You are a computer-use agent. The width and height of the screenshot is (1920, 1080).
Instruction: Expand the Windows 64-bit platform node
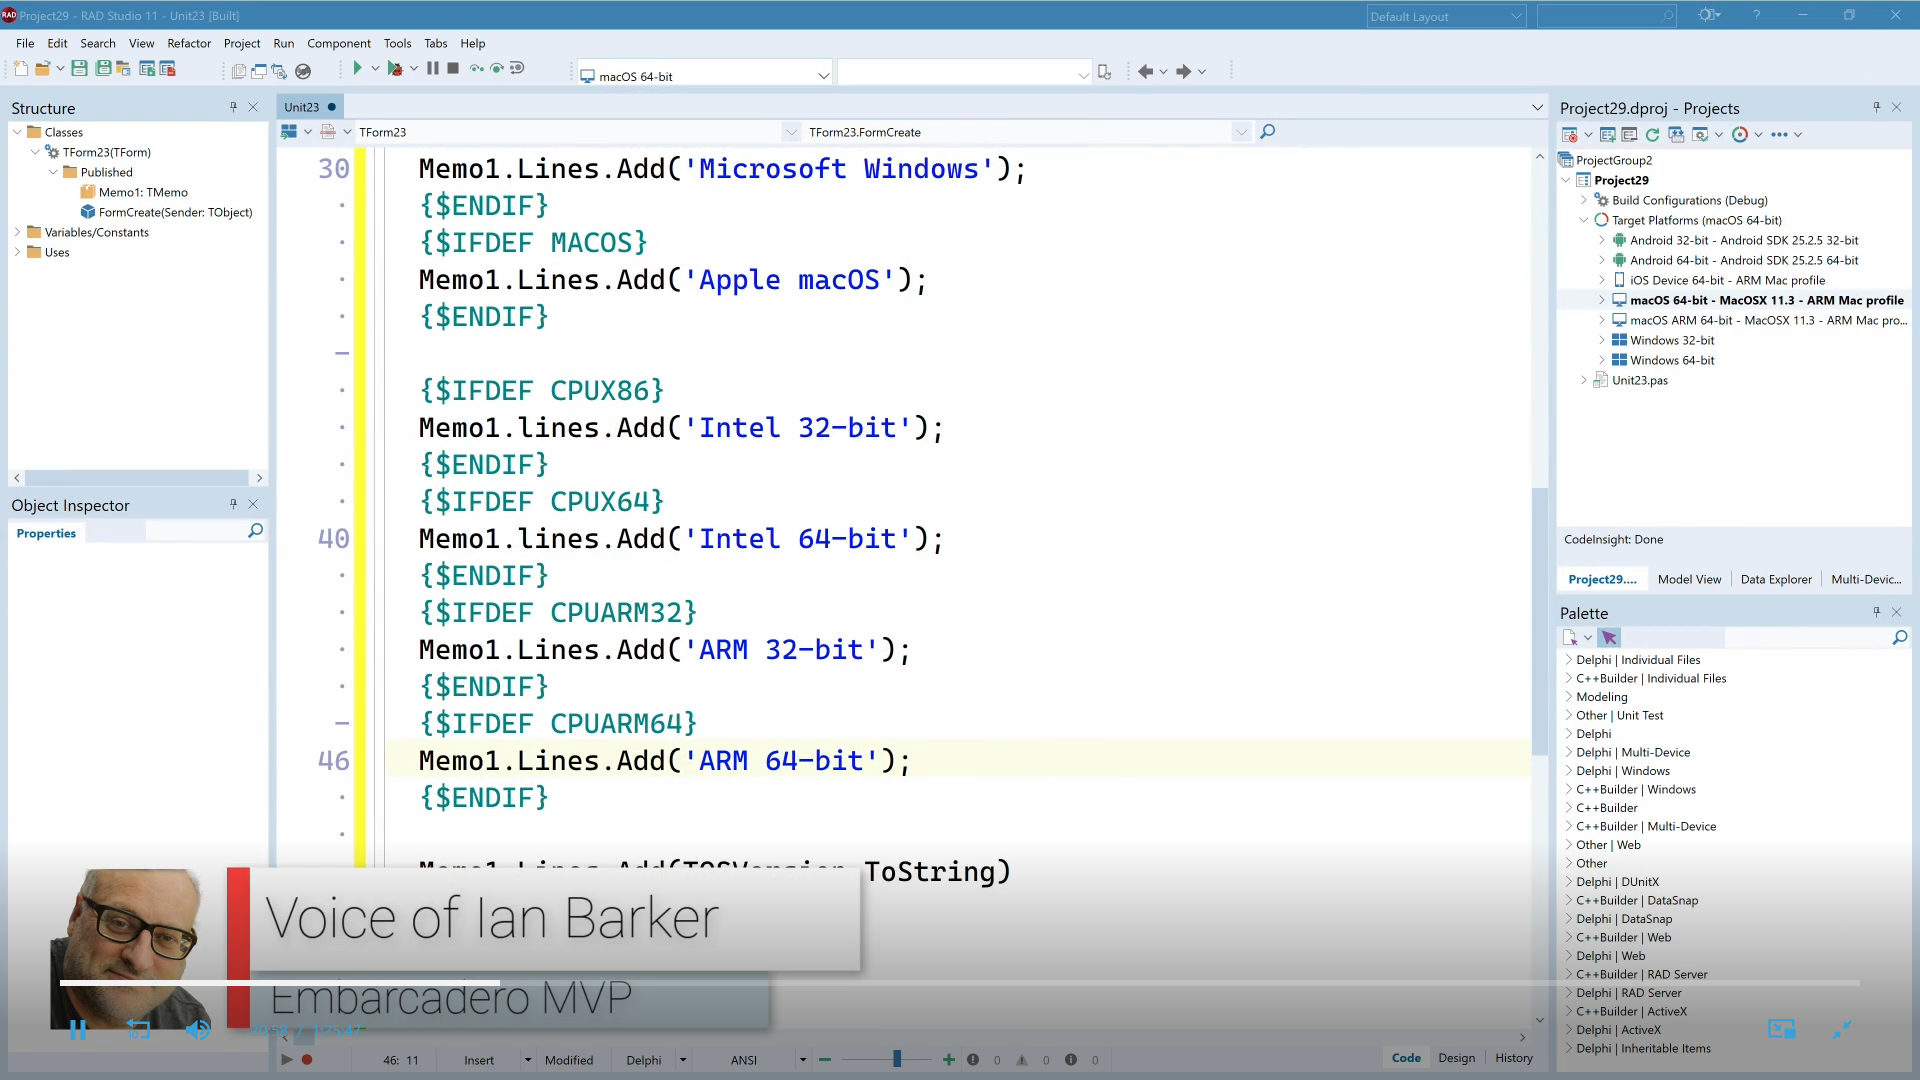pyautogui.click(x=1601, y=360)
